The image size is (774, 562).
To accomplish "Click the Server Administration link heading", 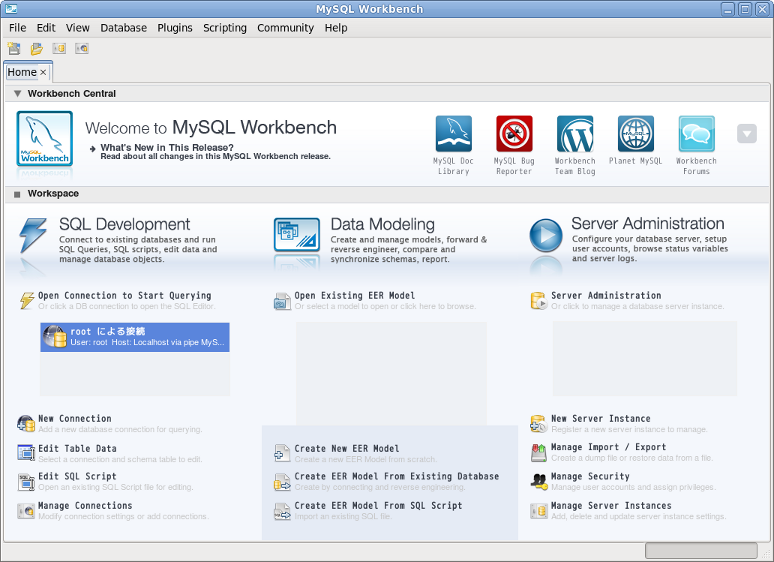I will [x=606, y=296].
